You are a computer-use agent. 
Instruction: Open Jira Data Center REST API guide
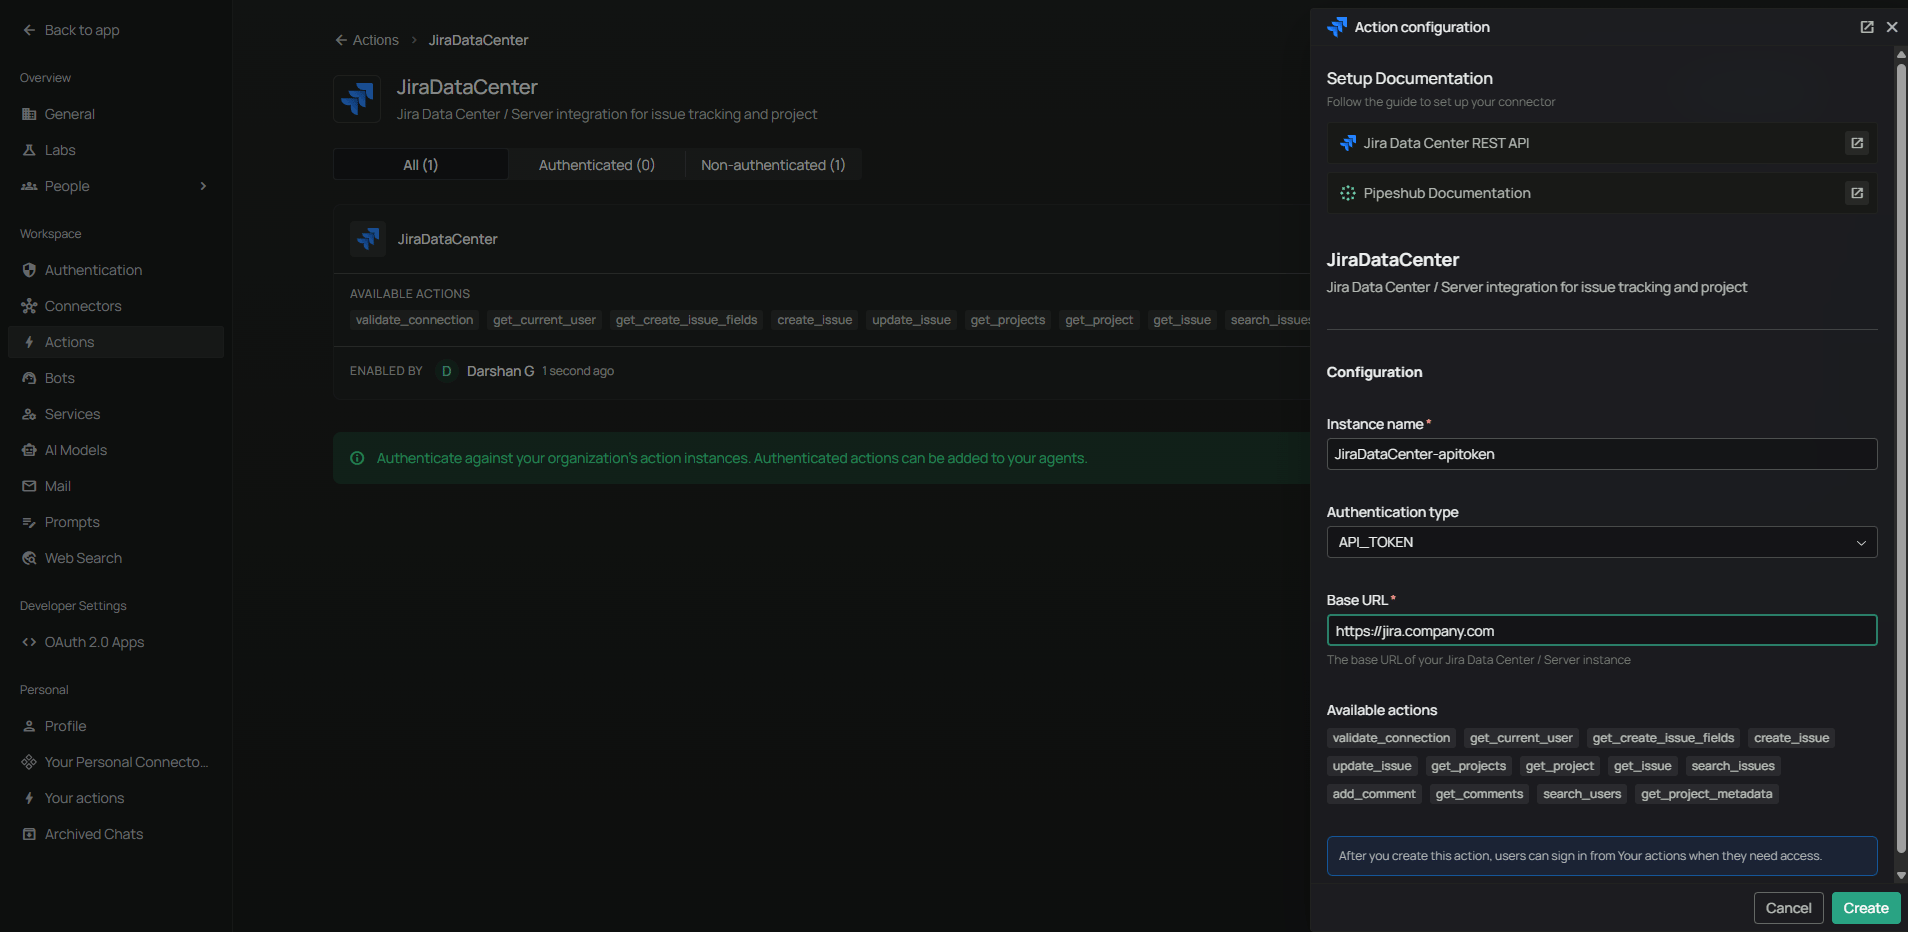(1602, 143)
